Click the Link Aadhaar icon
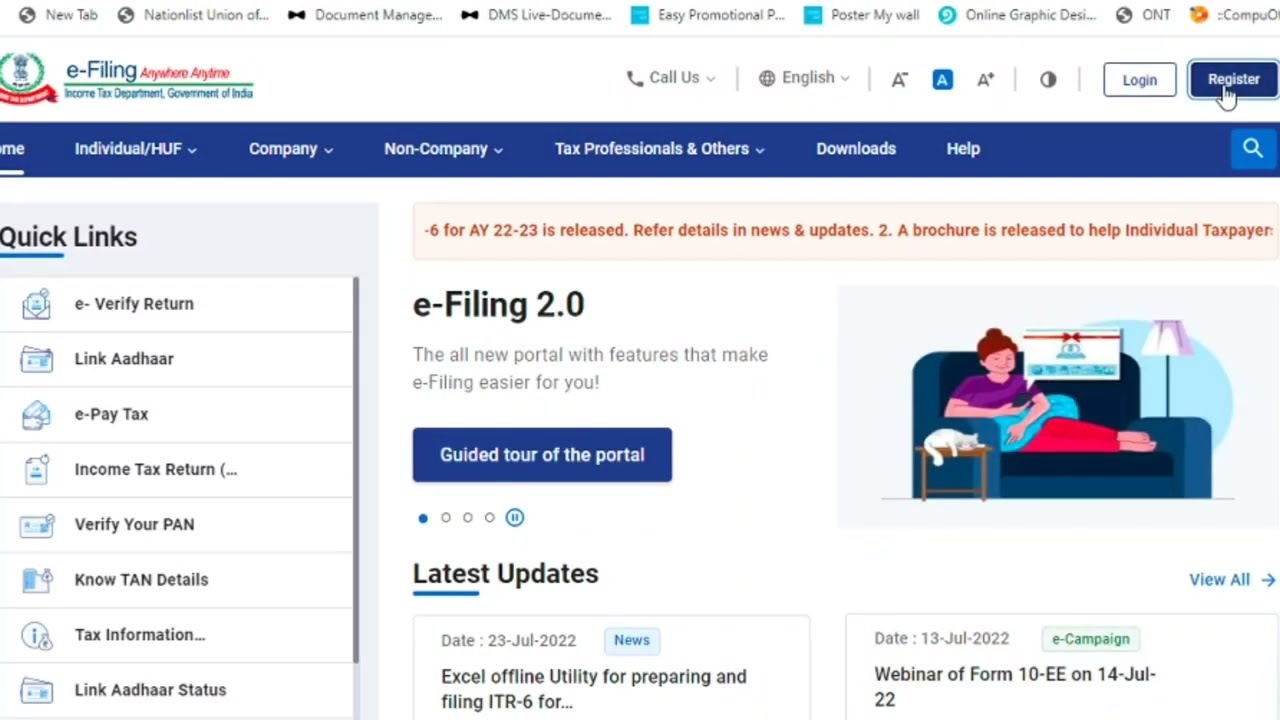 36,359
